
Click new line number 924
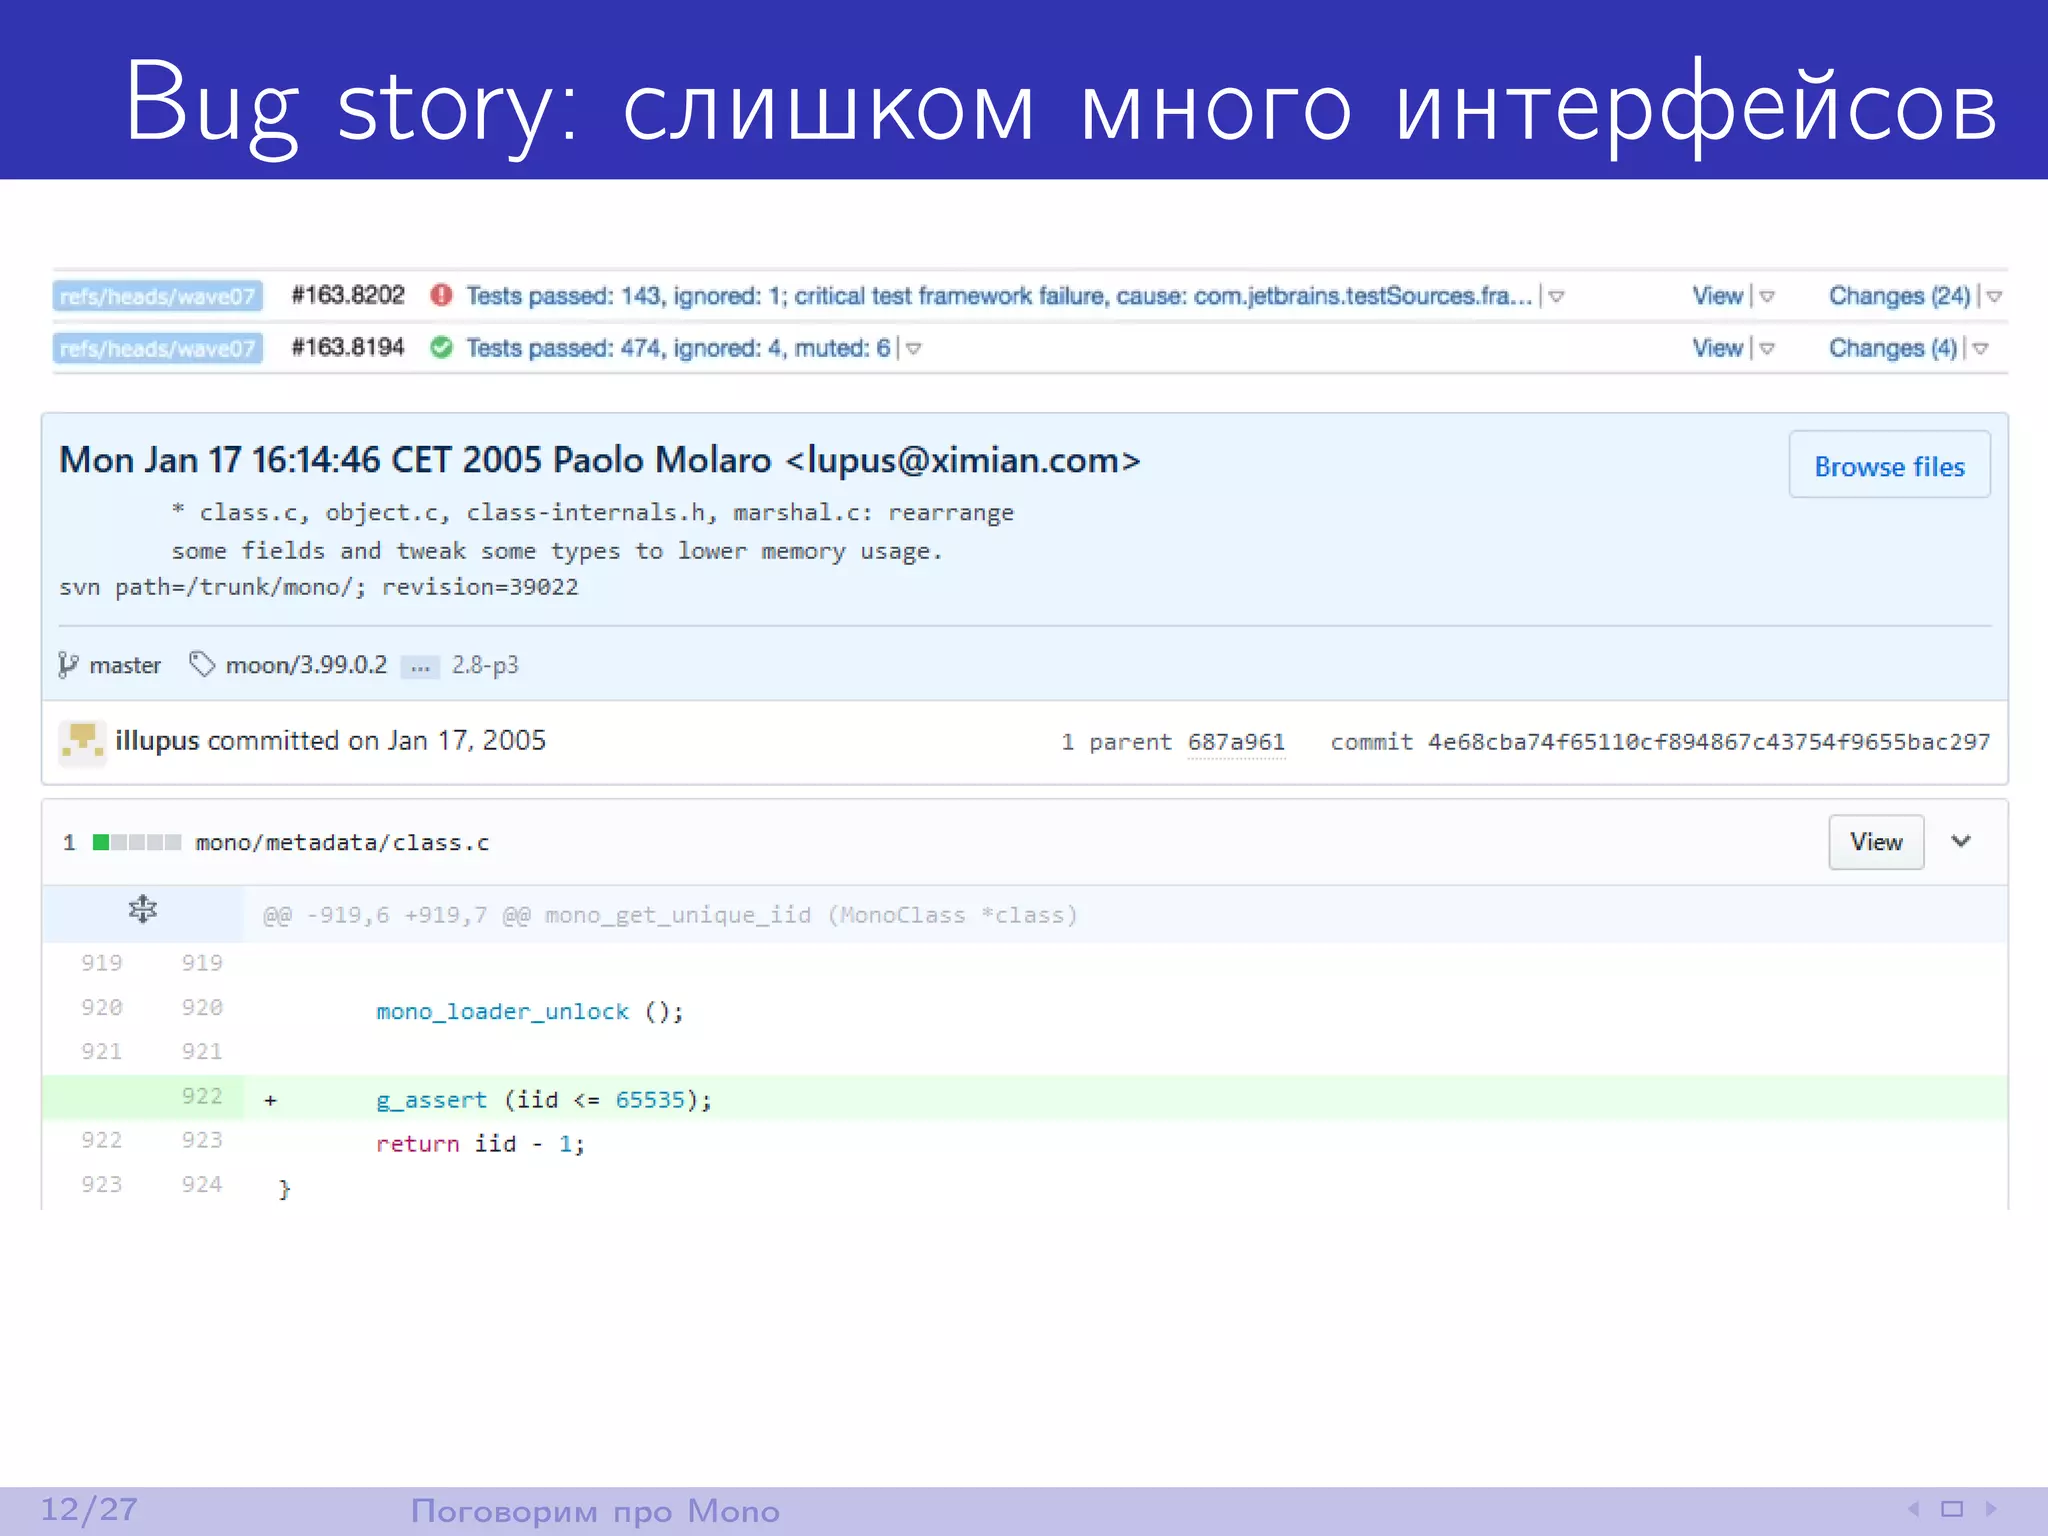click(202, 1184)
